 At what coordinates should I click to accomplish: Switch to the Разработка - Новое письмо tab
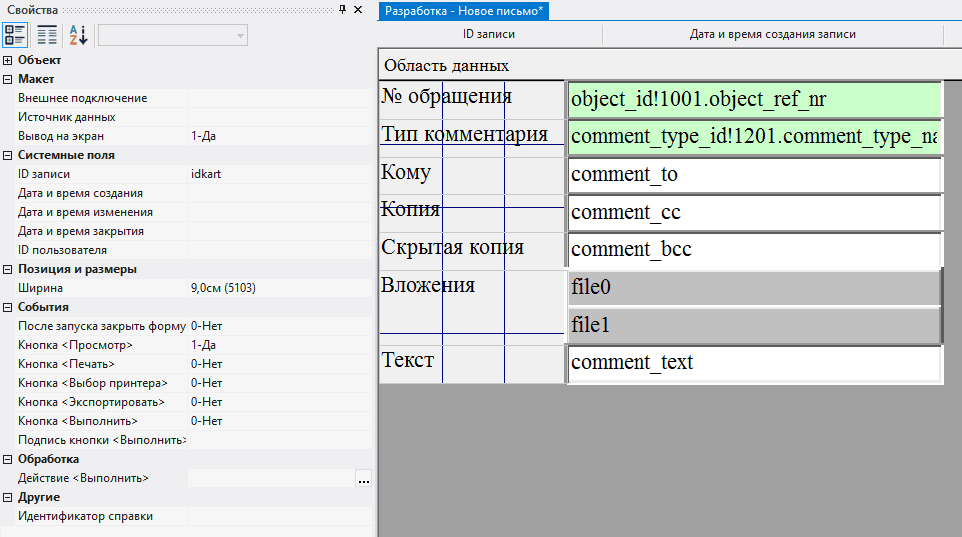pyautogui.click(x=464, y=10)
